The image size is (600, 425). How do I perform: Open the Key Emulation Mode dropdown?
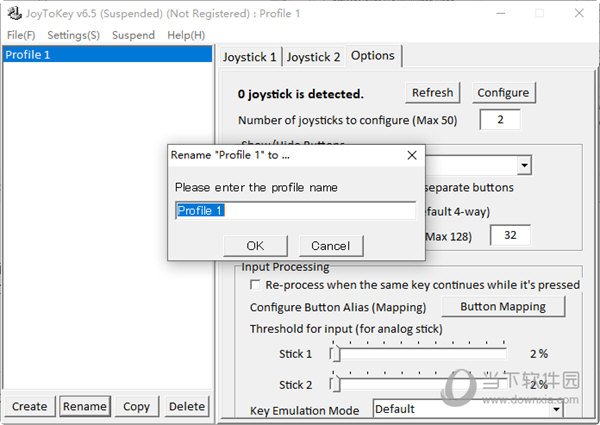click(468, 409)
